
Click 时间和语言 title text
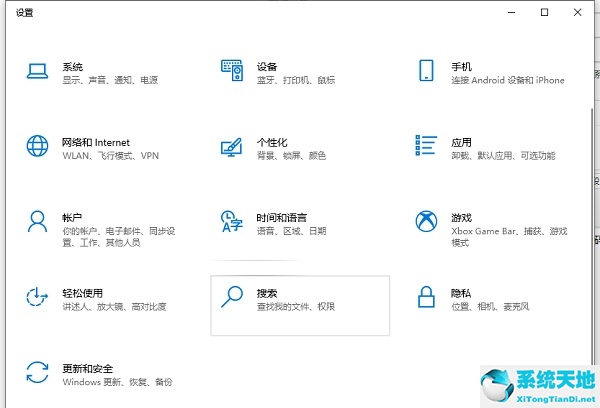(x=282, y=218)
